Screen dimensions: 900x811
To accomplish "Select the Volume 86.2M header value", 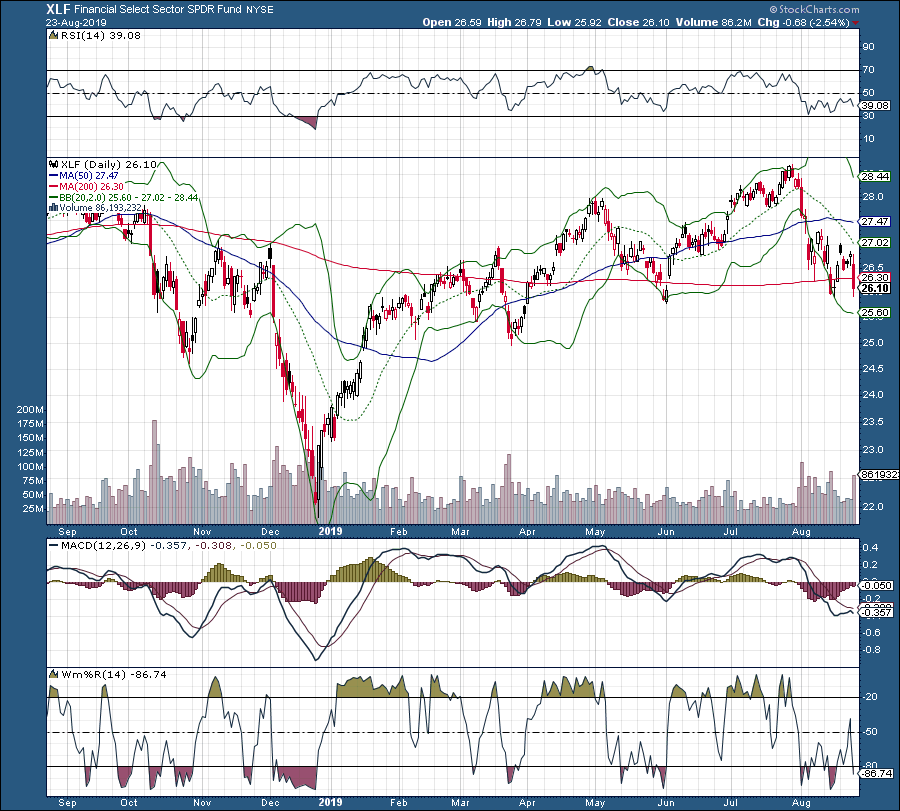I will [713, 22].
